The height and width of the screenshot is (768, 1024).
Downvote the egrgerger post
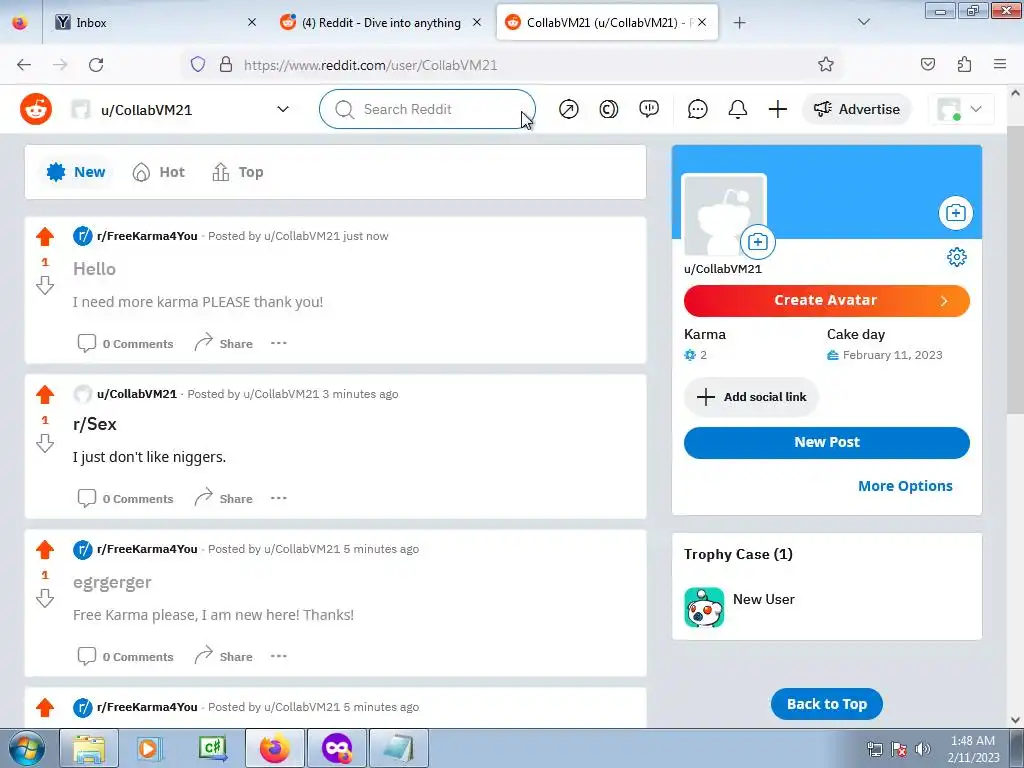[45, 598]
